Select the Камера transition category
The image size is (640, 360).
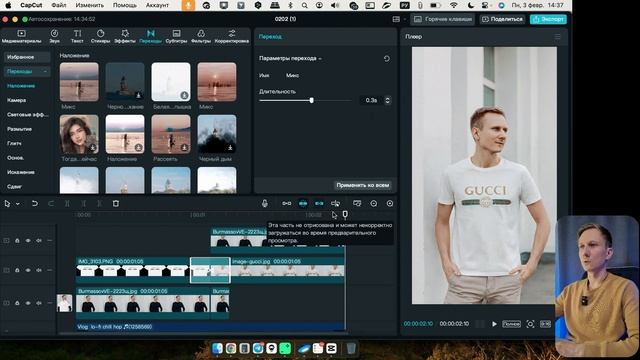(x=17, y=100)
